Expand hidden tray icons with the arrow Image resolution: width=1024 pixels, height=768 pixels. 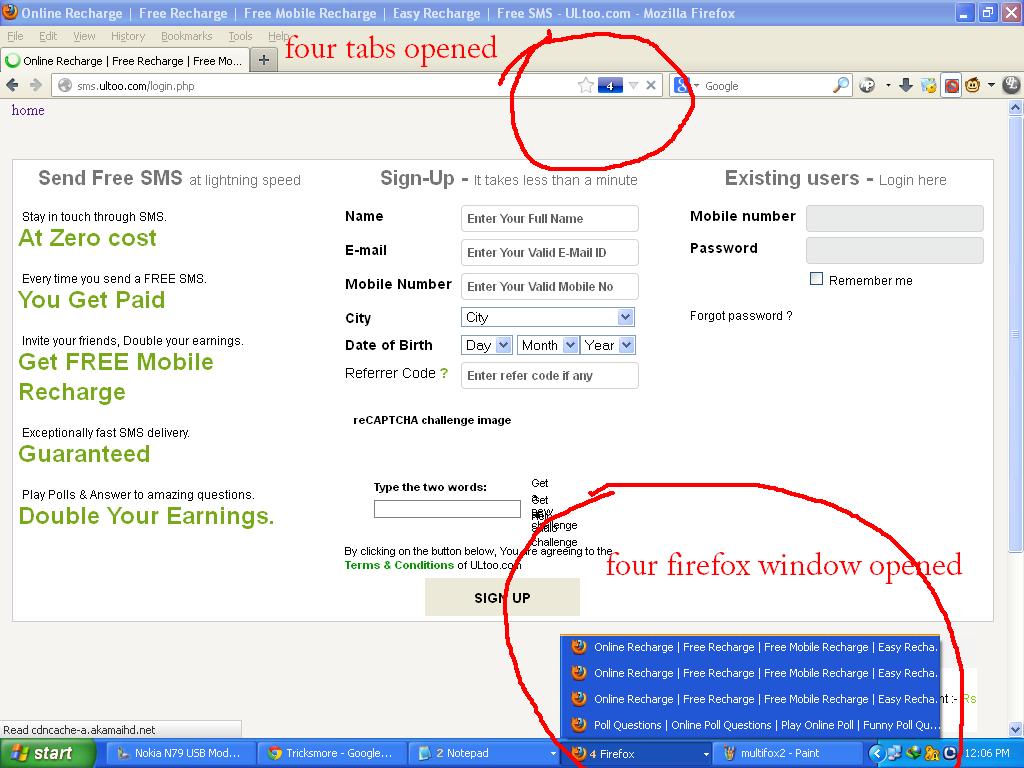(x=876, y=753)
